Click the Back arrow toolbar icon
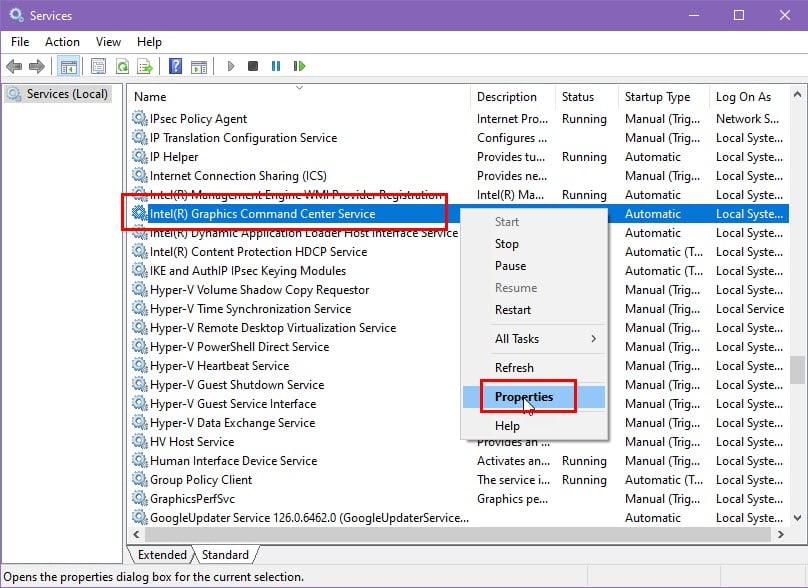The image size is (808, 588). (14, 66)
